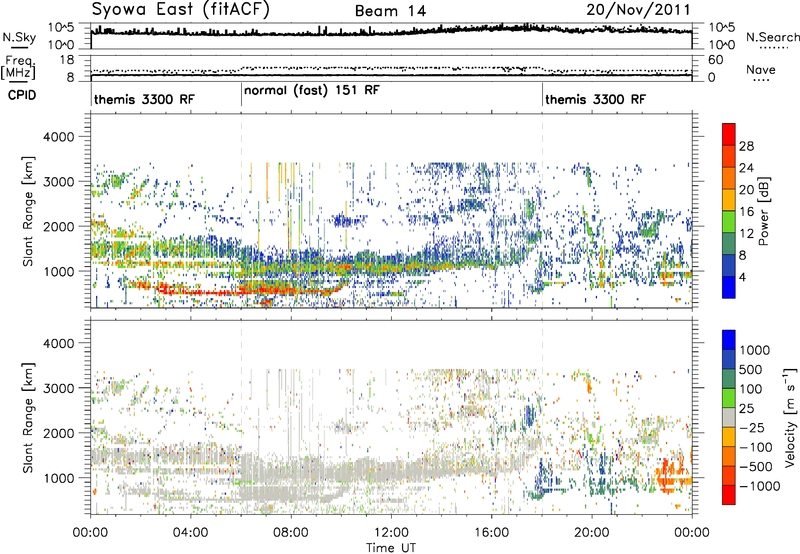Click the "2000" tick on the velocity panel
This screenshot has height=554, width=800.
[x=58, y=433]
